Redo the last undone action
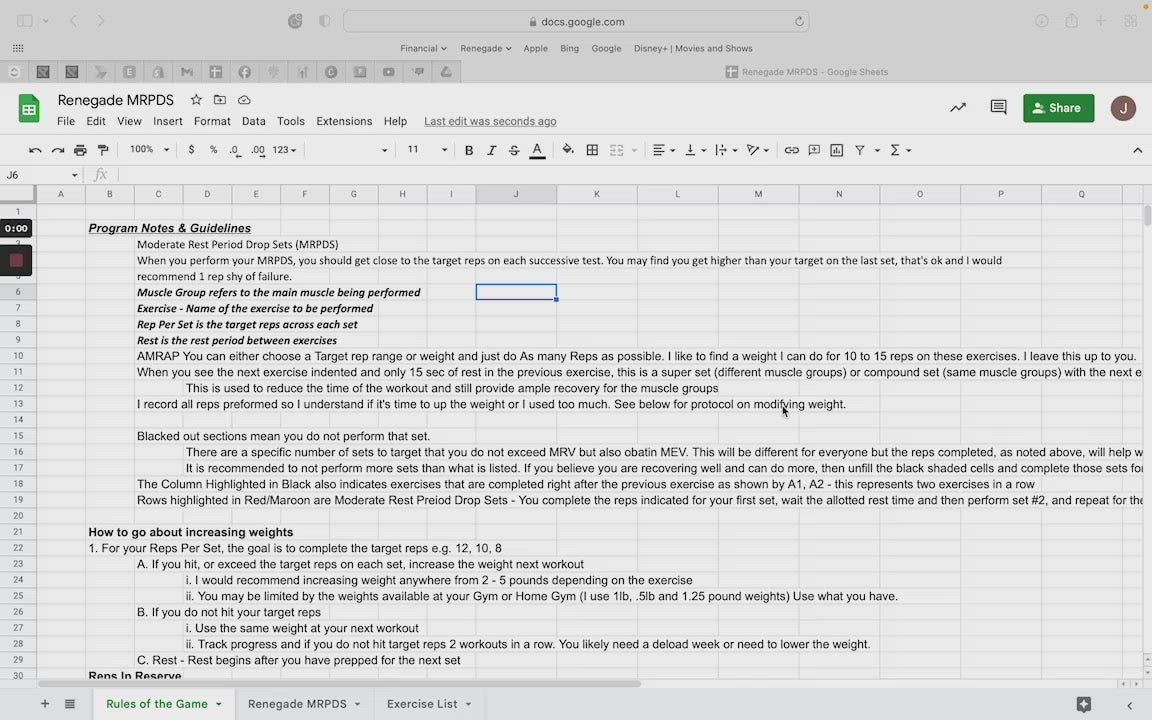 [x=57, y=150]
